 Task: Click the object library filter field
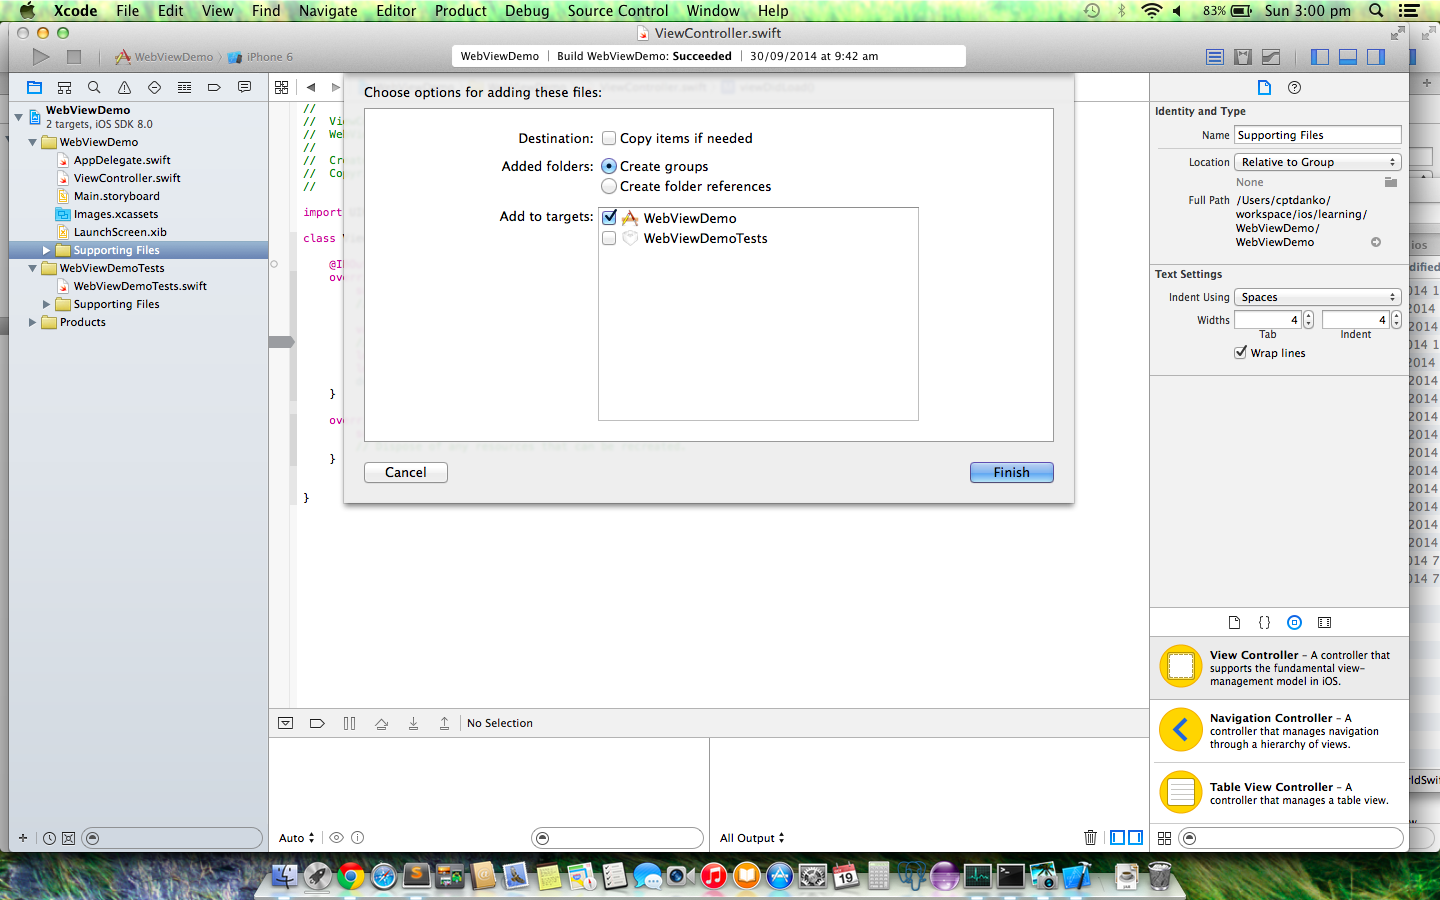point(1291,838)
